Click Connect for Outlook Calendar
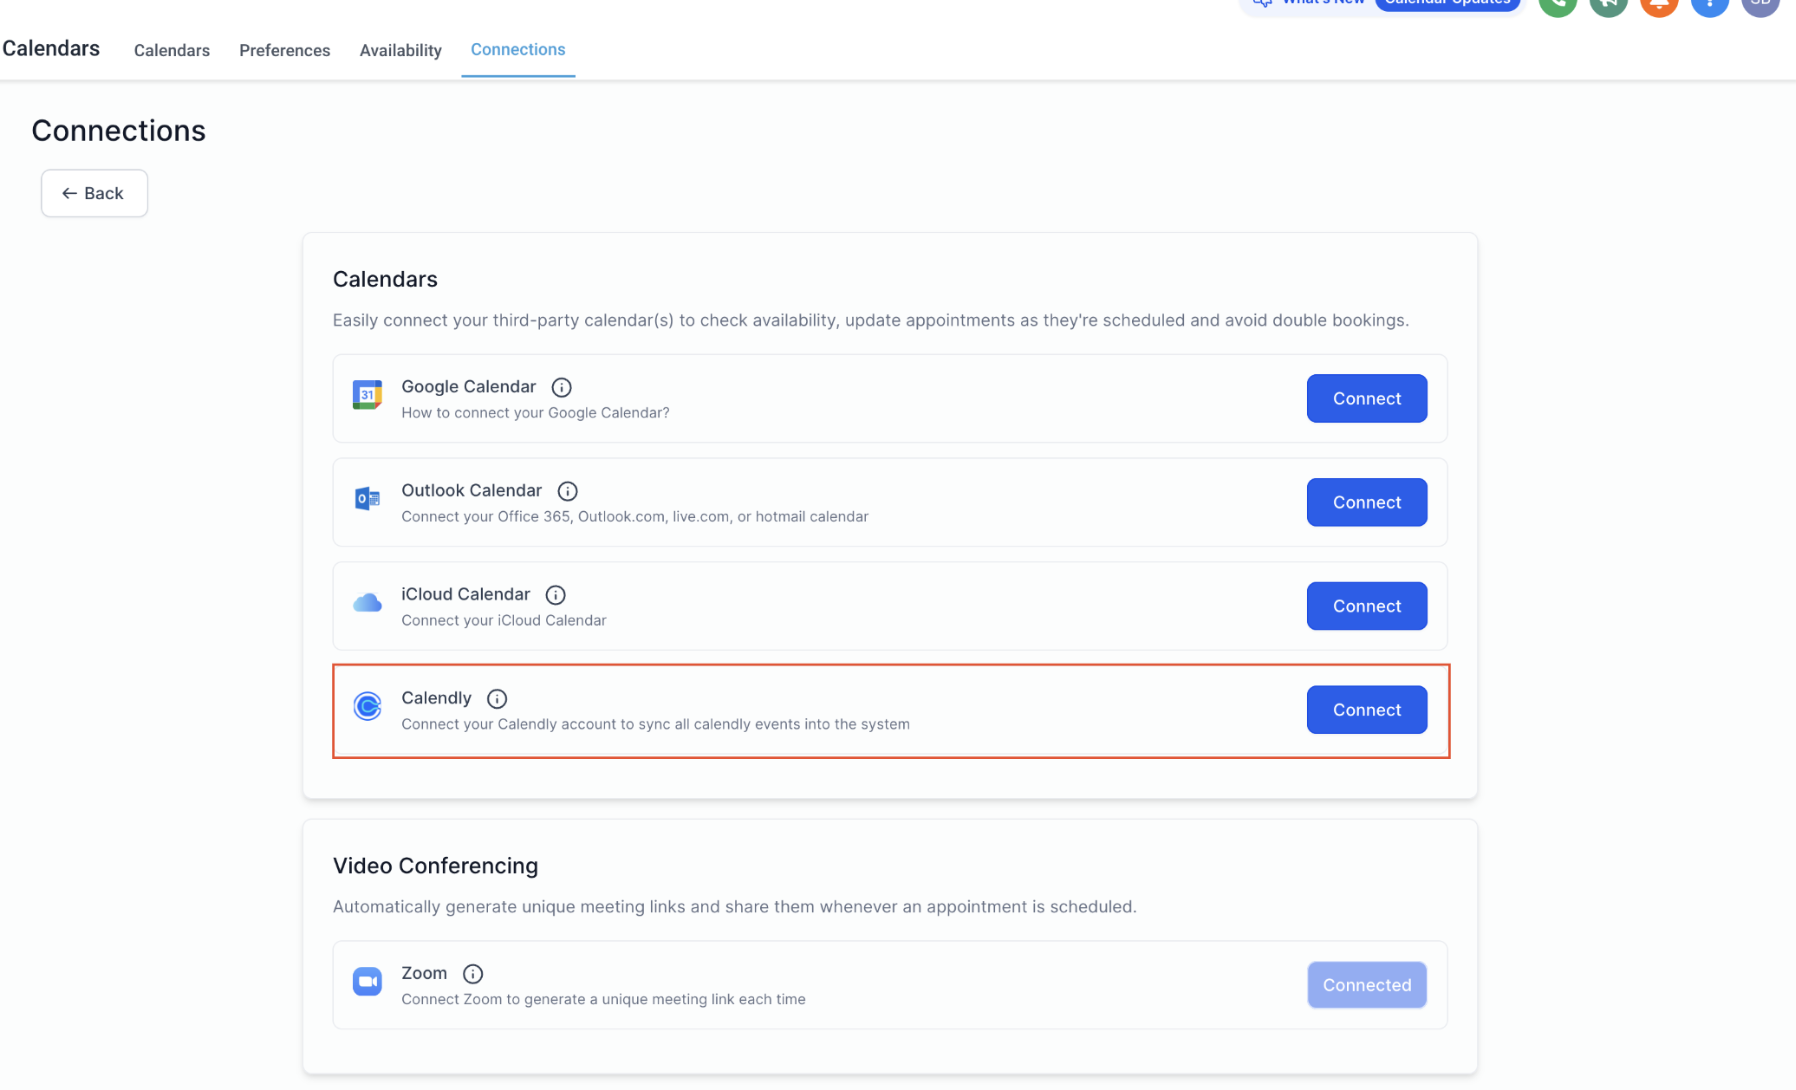1796x1090 pixels. tap(1366, 502)
